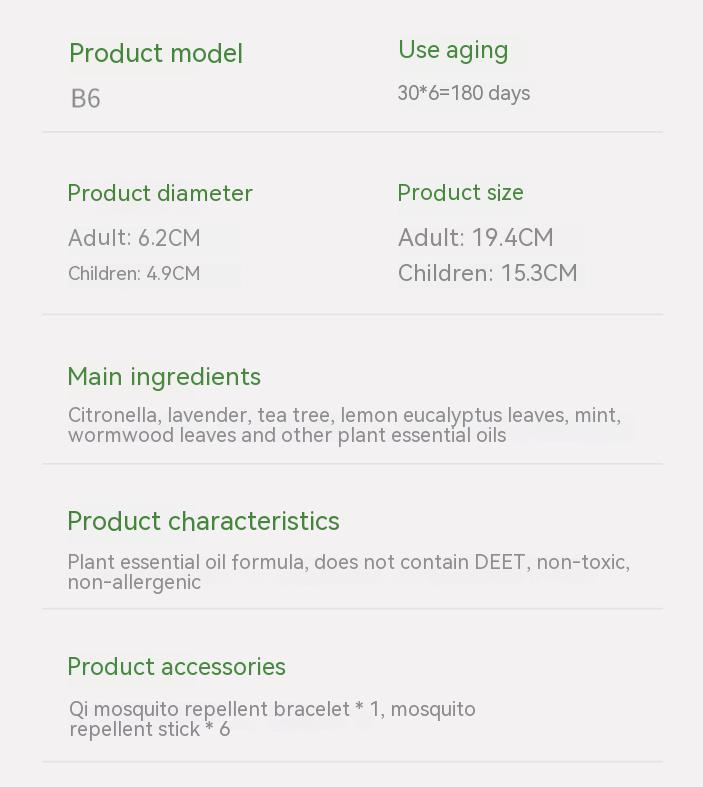Click the "Use aging" heading
This screenshot has width=703, height=787.
pyautogui.click(x=453, y=50)
